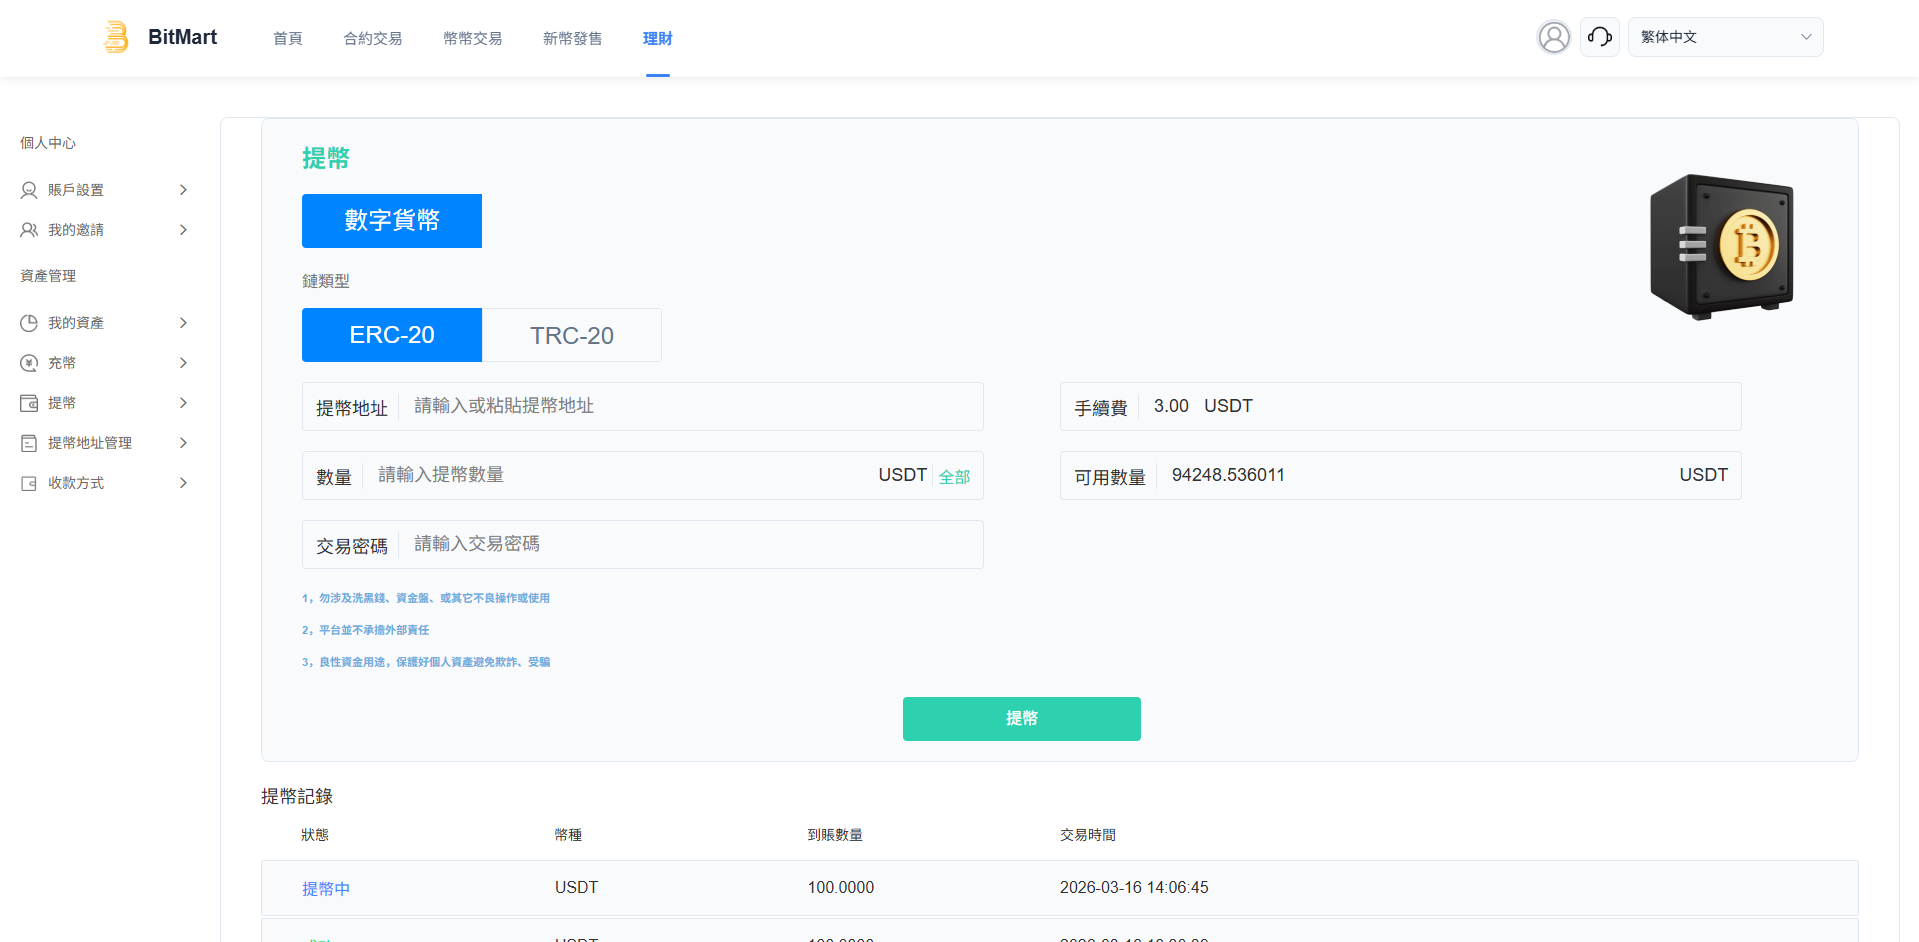Click the 全部 link in amount field
Viewport: 1919px width, 942px height.
954,477
